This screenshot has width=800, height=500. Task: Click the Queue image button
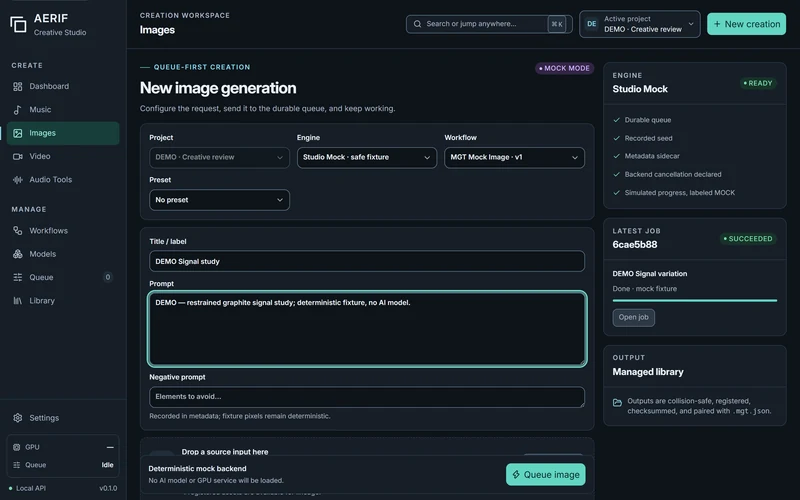click(545, 474)
